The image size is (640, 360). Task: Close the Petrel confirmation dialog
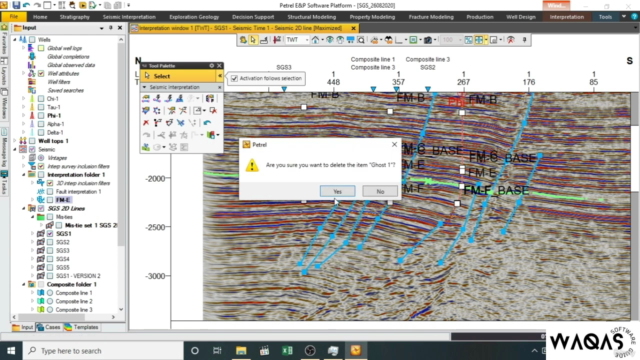tap(394, 144)
